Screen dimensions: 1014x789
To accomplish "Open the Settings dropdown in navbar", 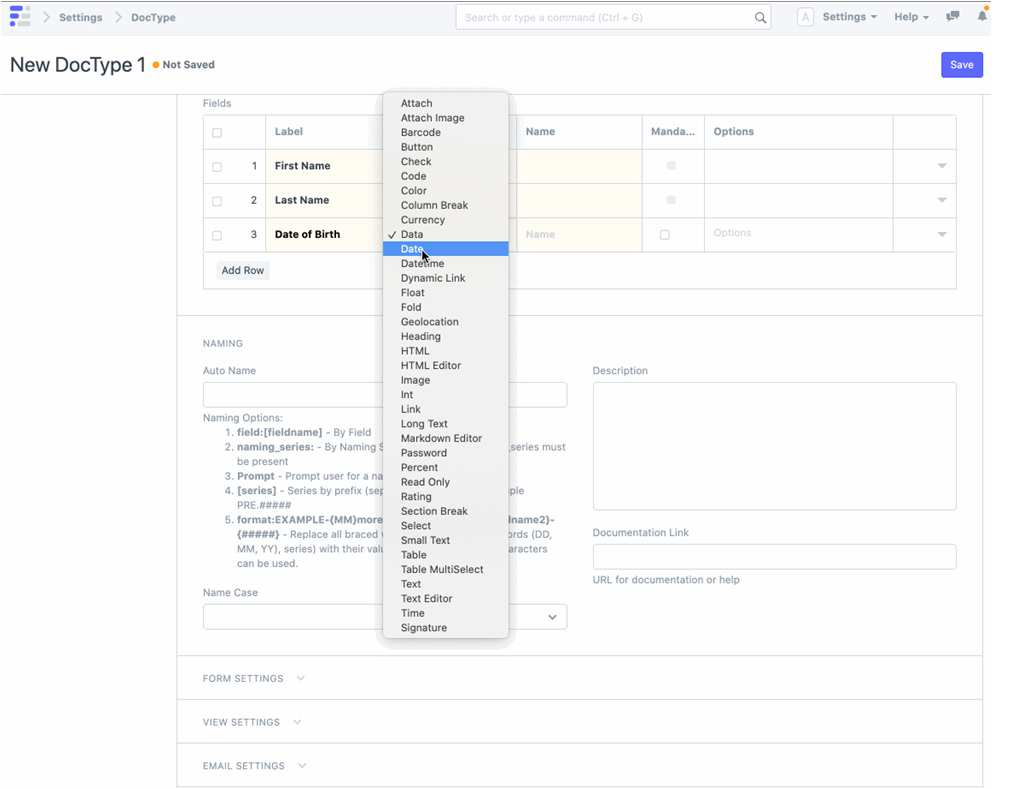I will coord(849,17).
